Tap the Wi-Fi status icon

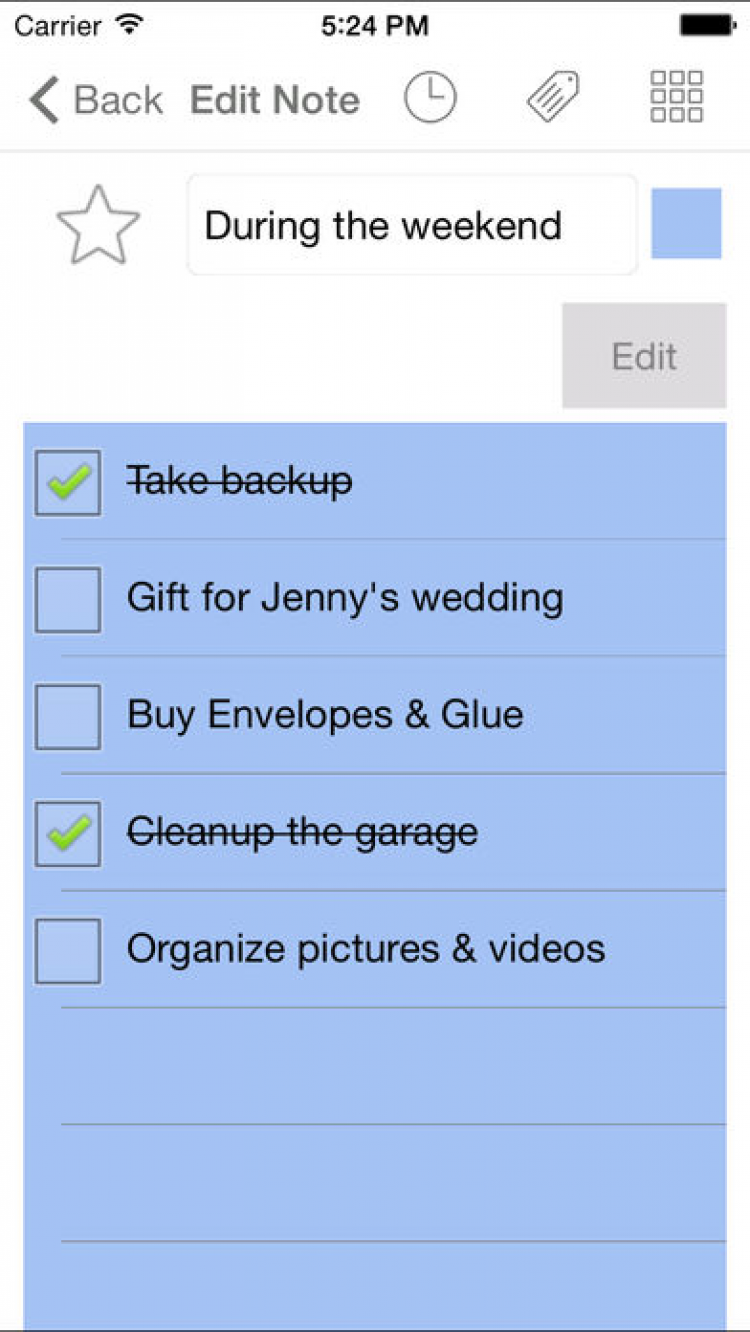pyautogui.click(x=130, y=25)
